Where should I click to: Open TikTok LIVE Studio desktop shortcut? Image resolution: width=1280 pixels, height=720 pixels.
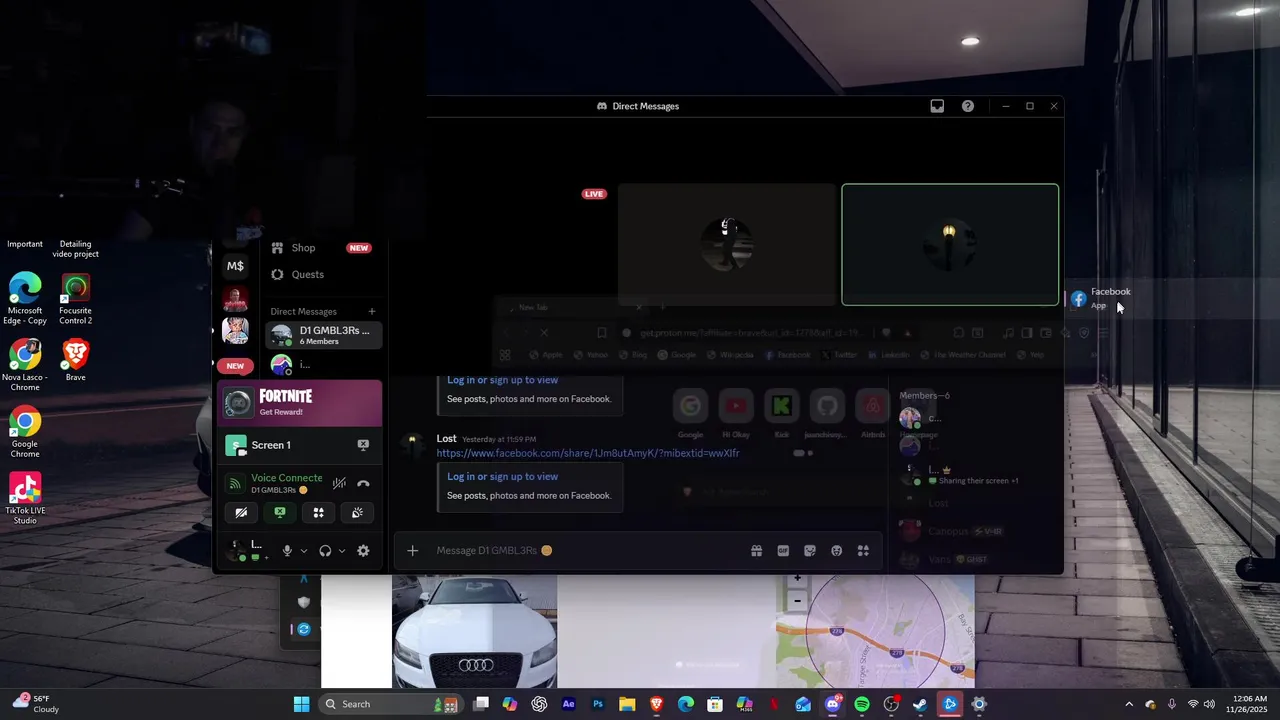click(25, 498)
